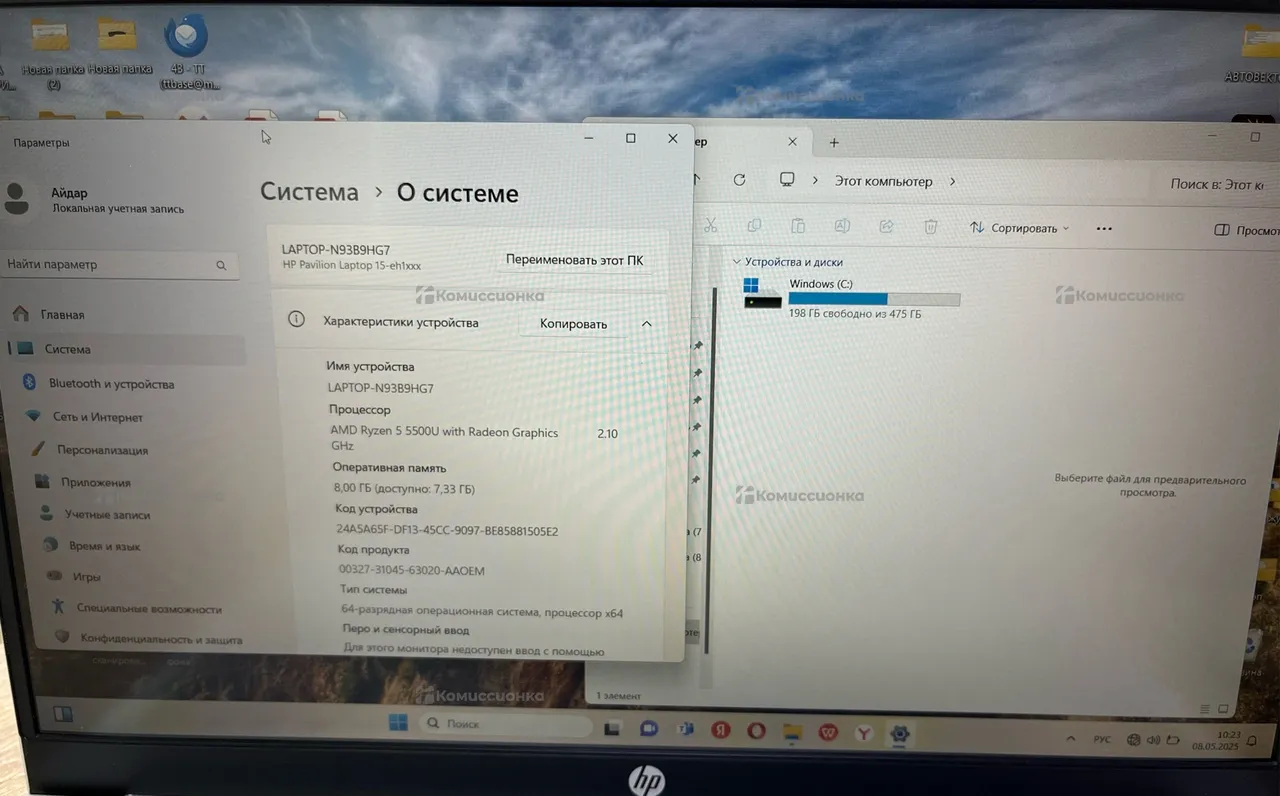1280x796 pixels.
Task: Click the Share icon in Explorer toolbar
Action: point(886,227)
